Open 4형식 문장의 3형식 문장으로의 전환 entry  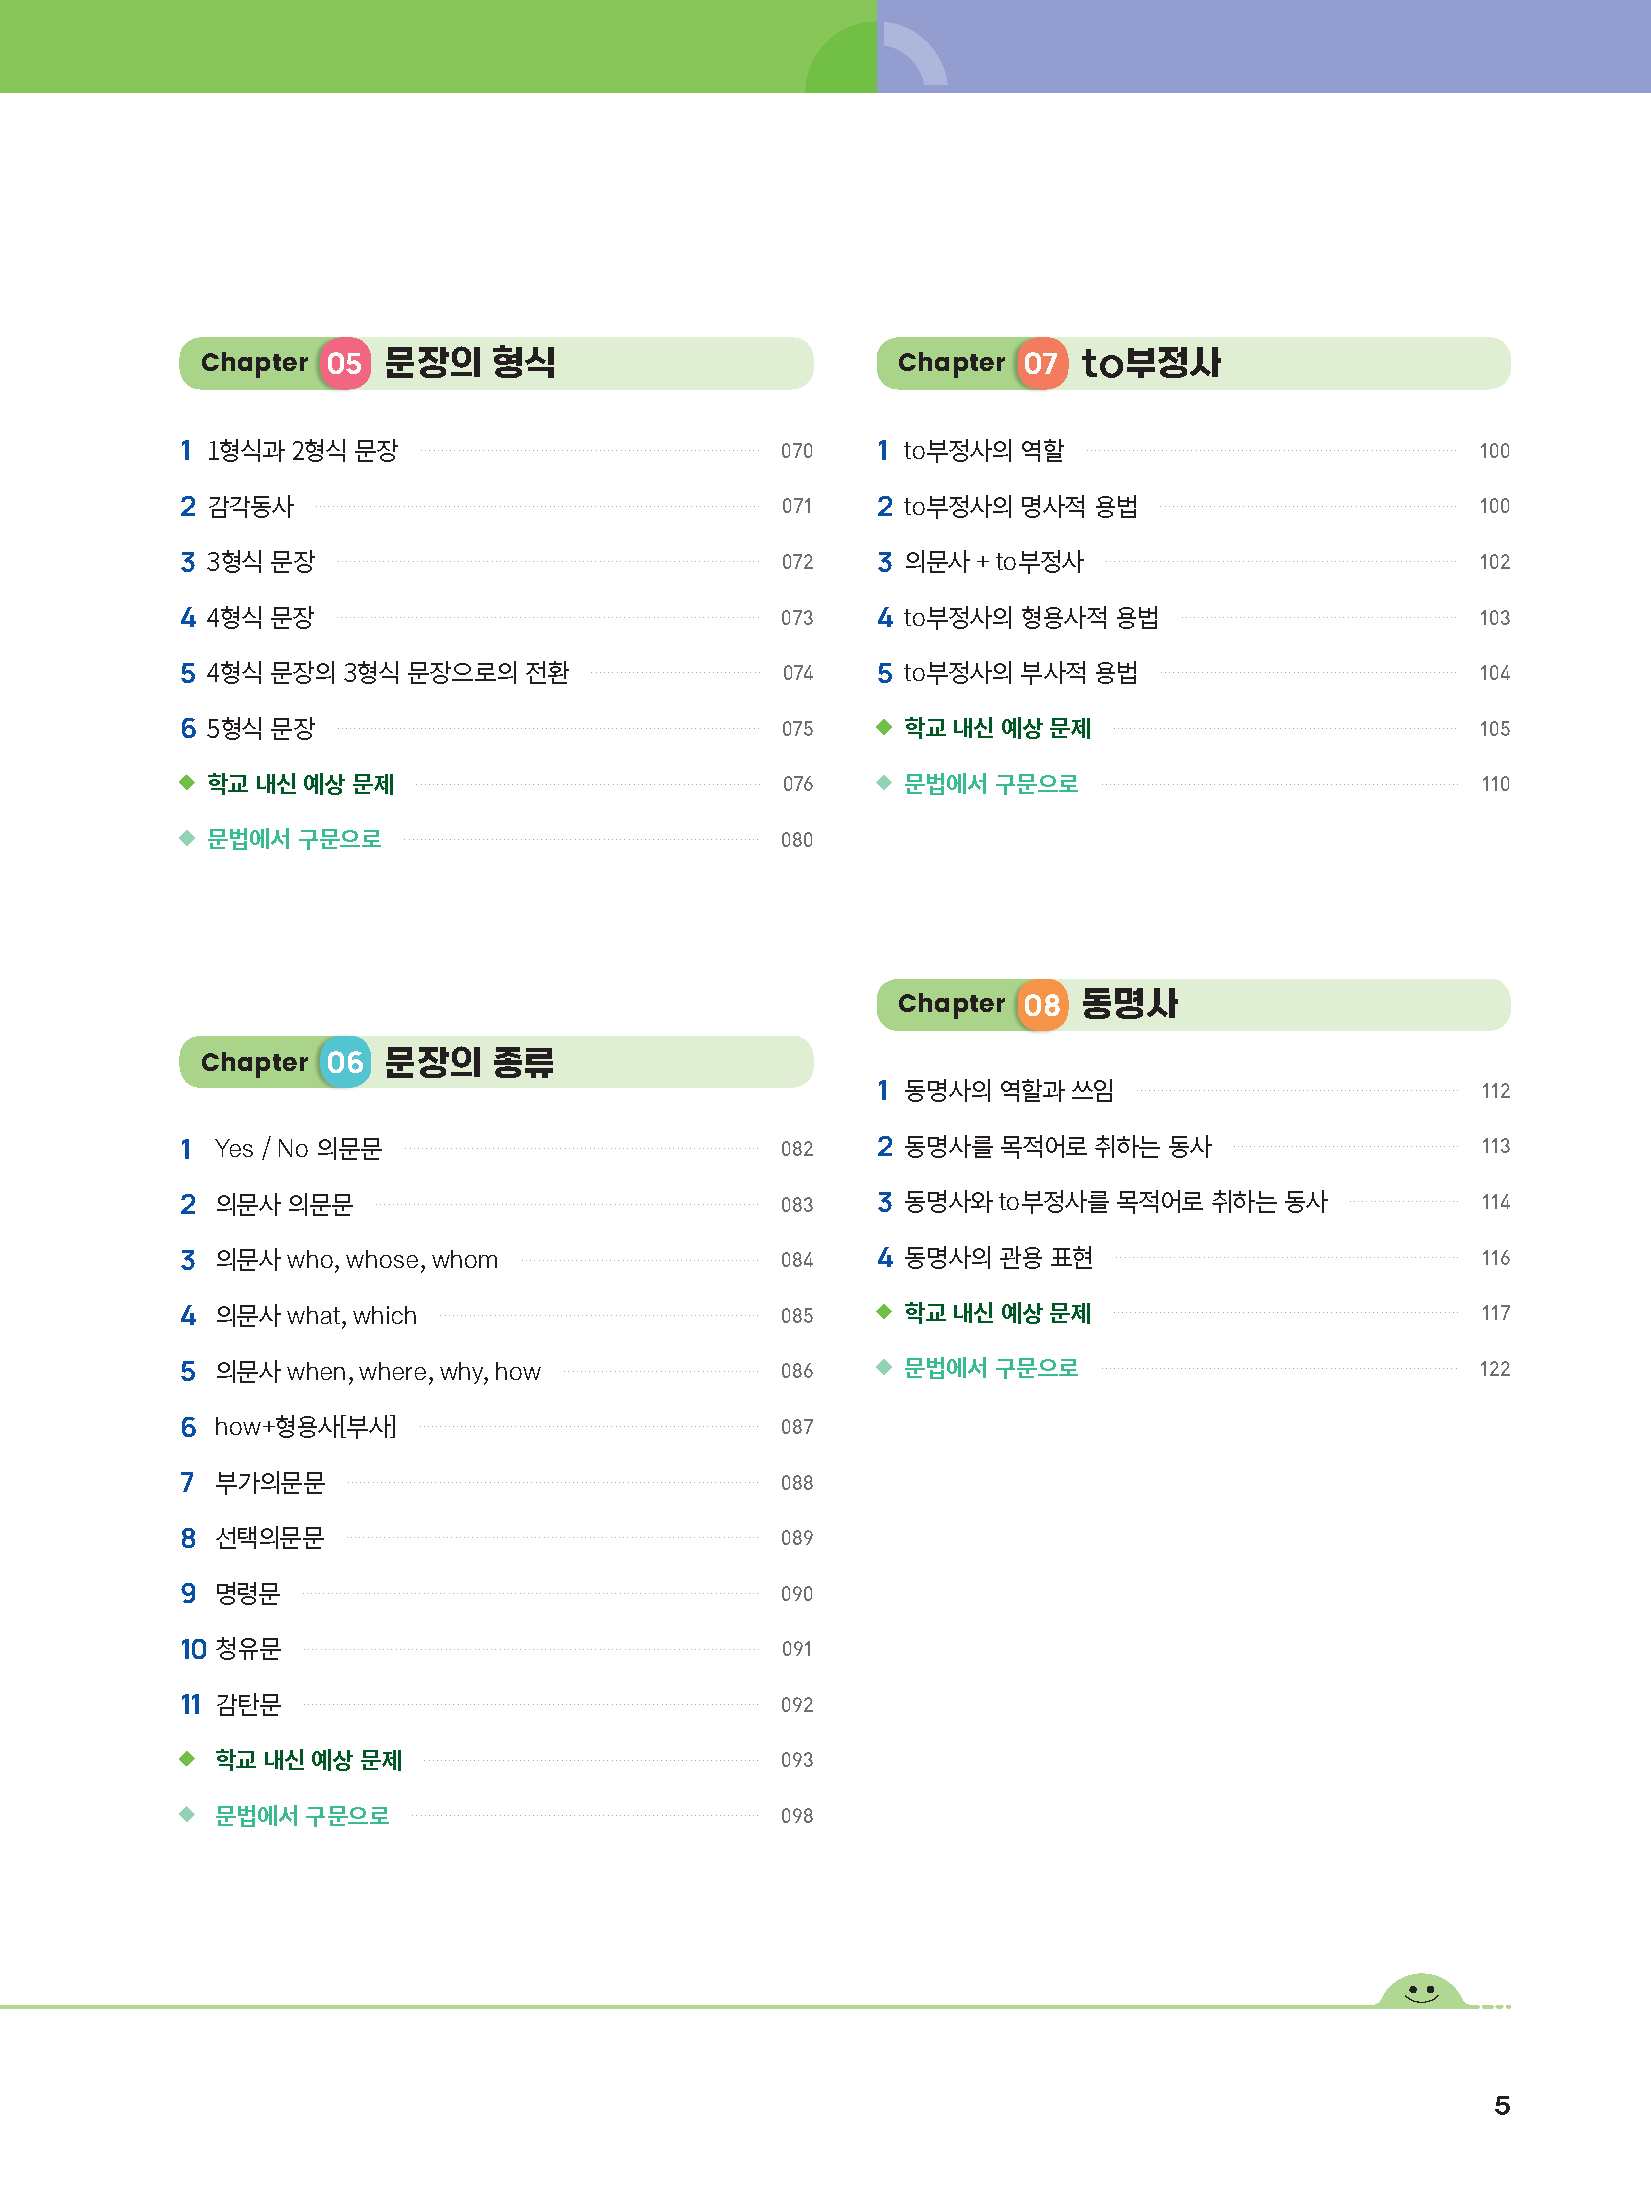387,673
